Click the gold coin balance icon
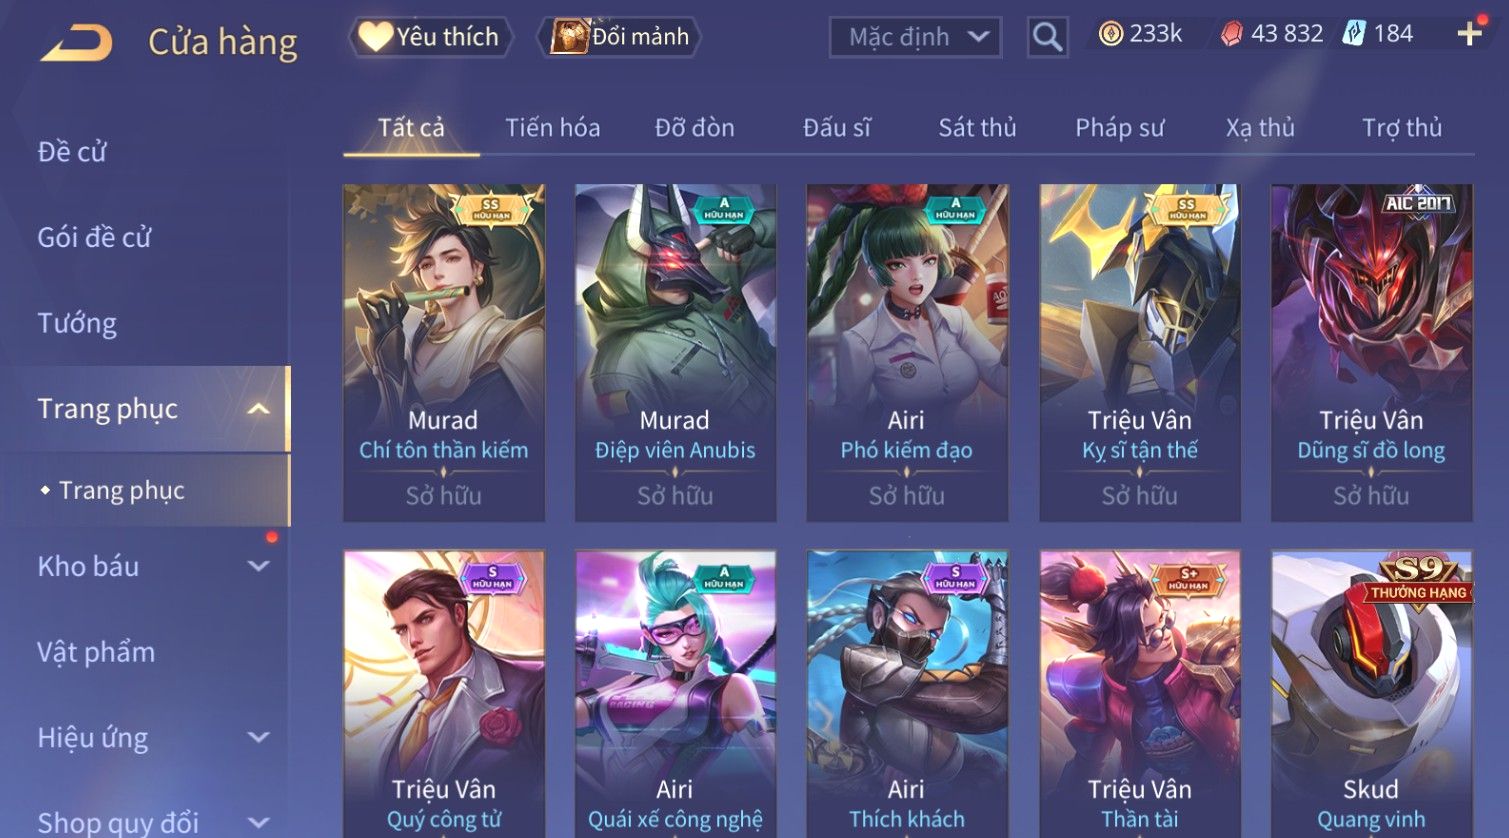This screenshot has width=1509, height=838. 1110,34
